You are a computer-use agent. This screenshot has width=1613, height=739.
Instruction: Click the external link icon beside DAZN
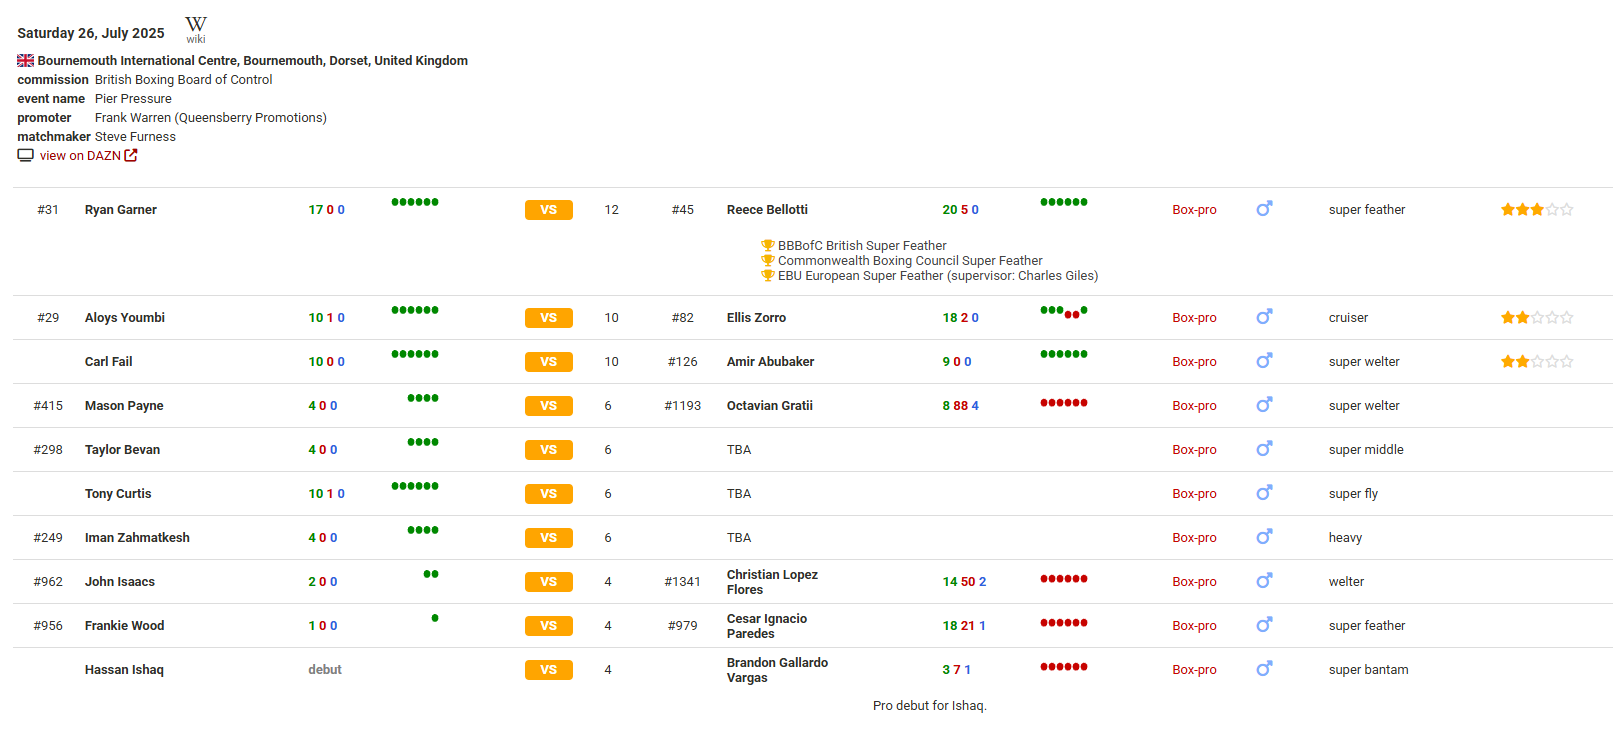[131, 156]
